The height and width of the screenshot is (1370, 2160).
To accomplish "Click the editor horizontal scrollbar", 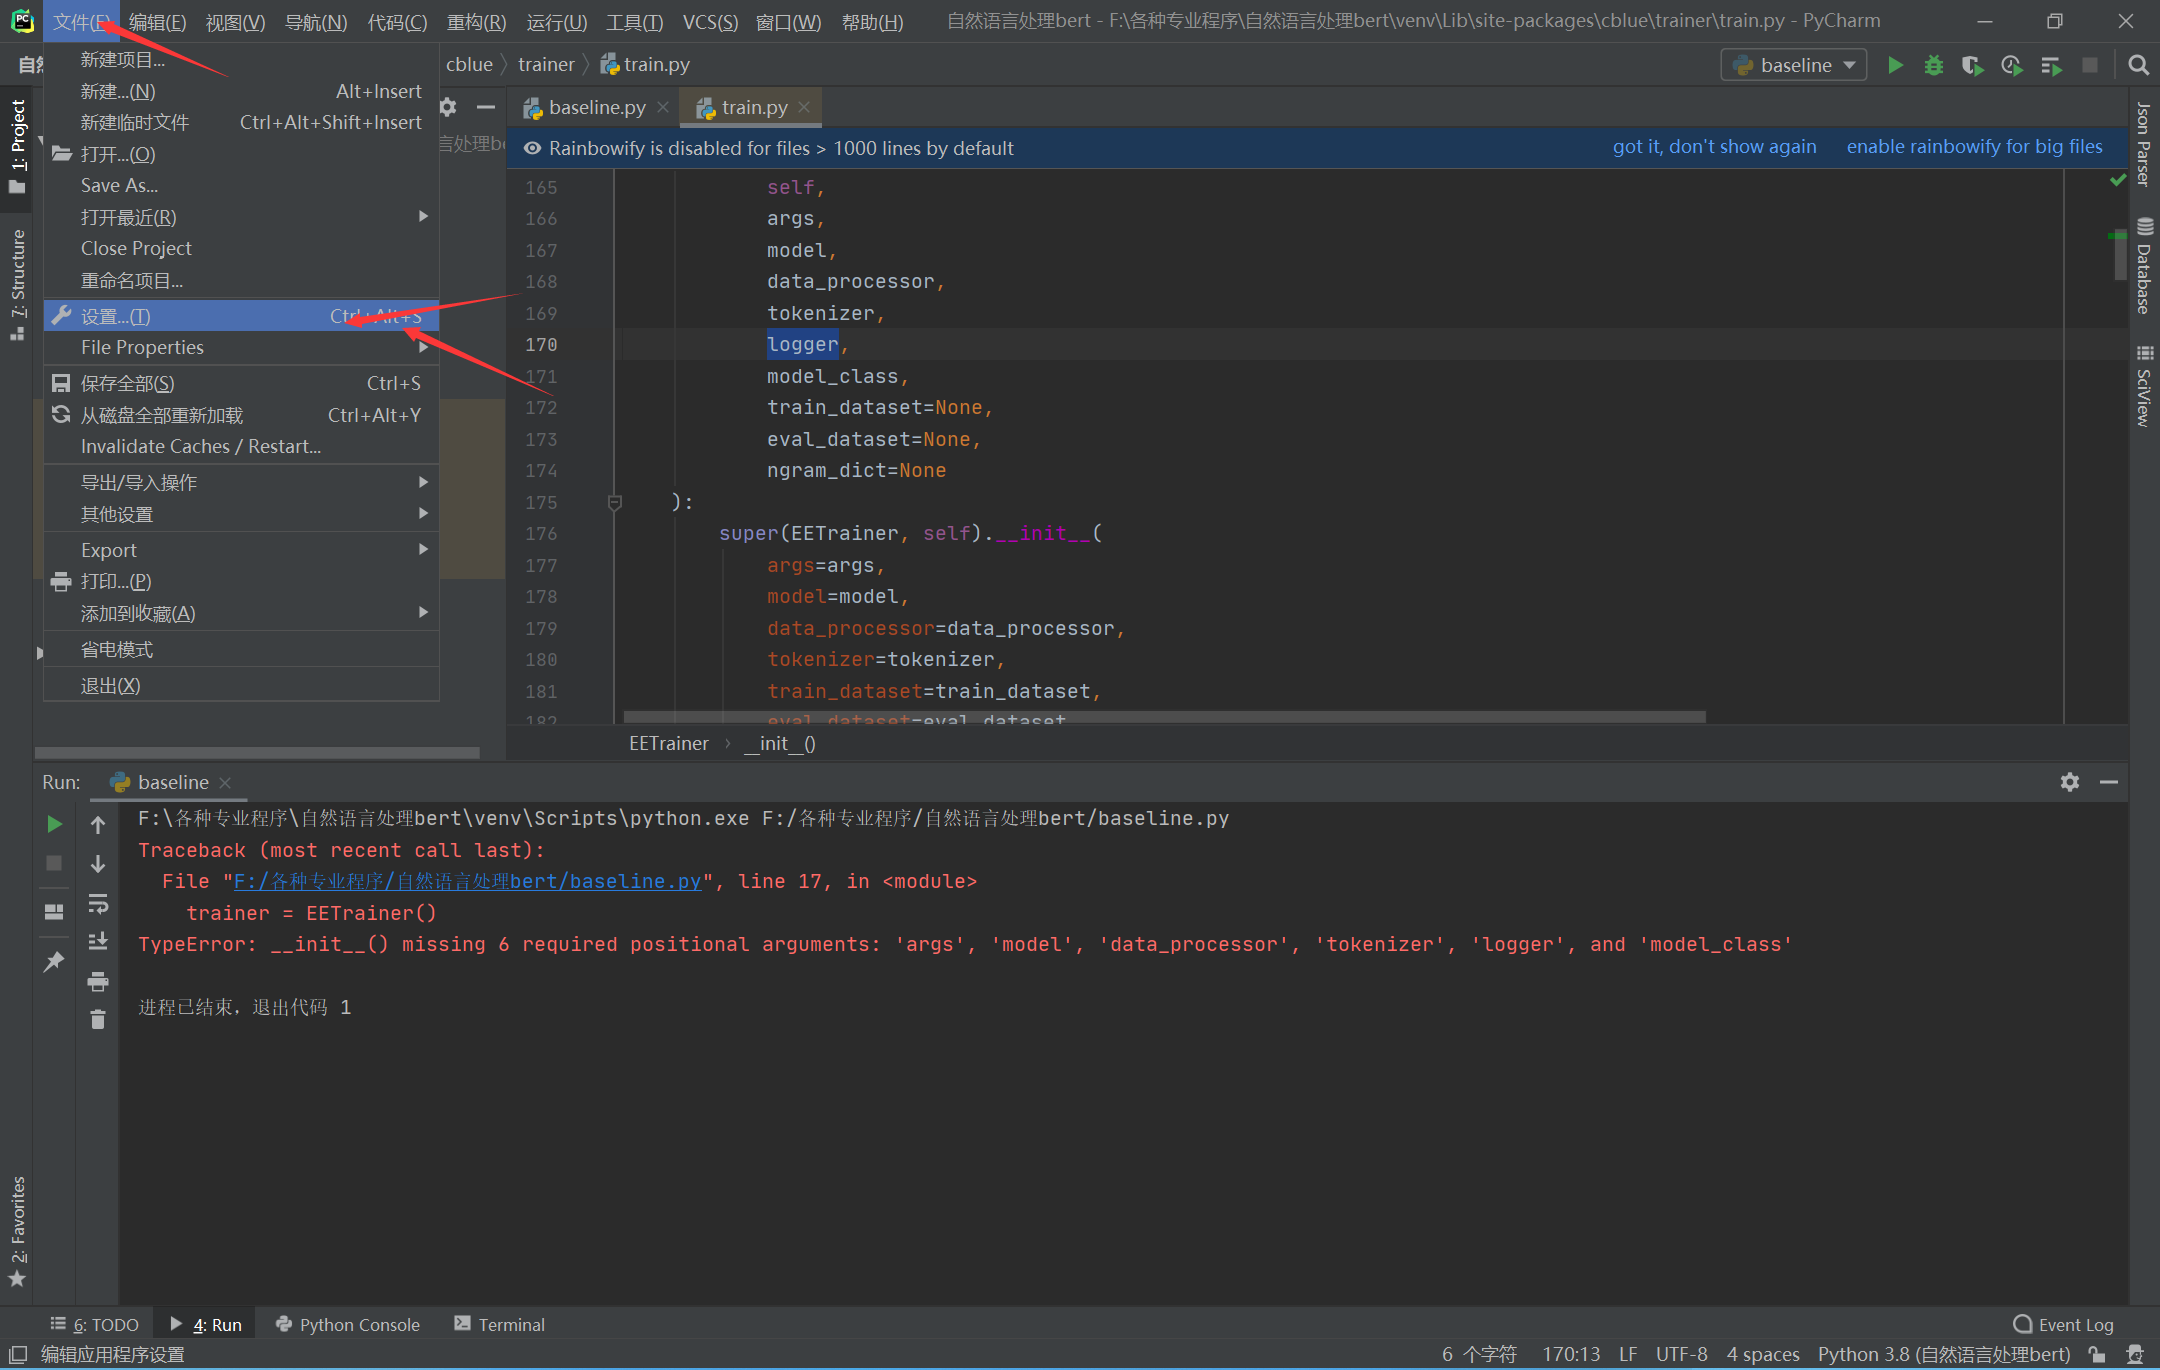I will 1164,717.
